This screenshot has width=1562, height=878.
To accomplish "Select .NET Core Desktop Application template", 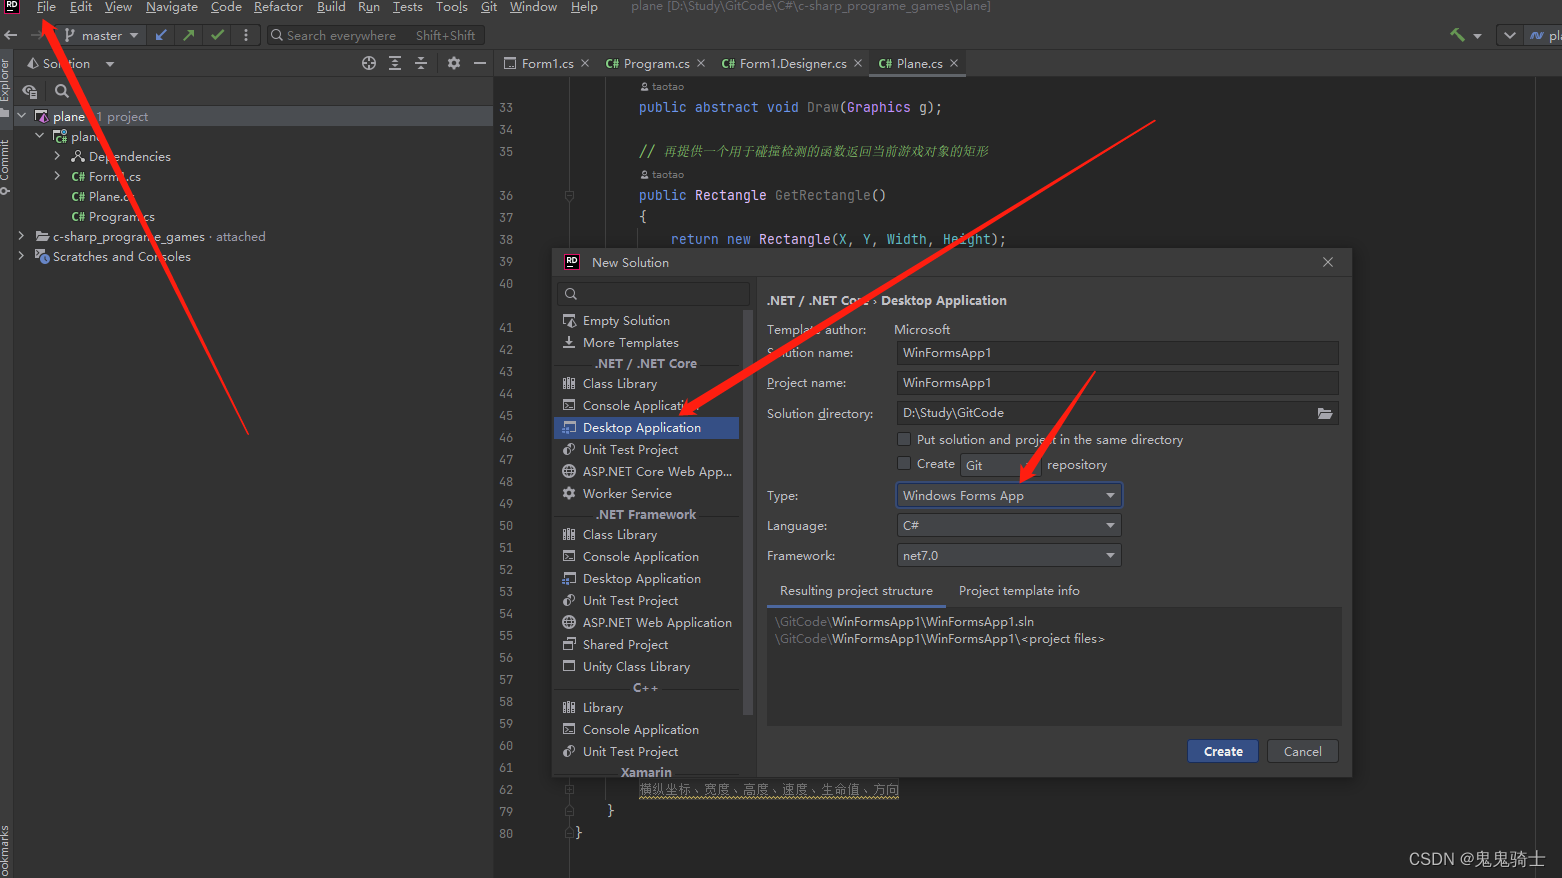I will click(647, 427).
